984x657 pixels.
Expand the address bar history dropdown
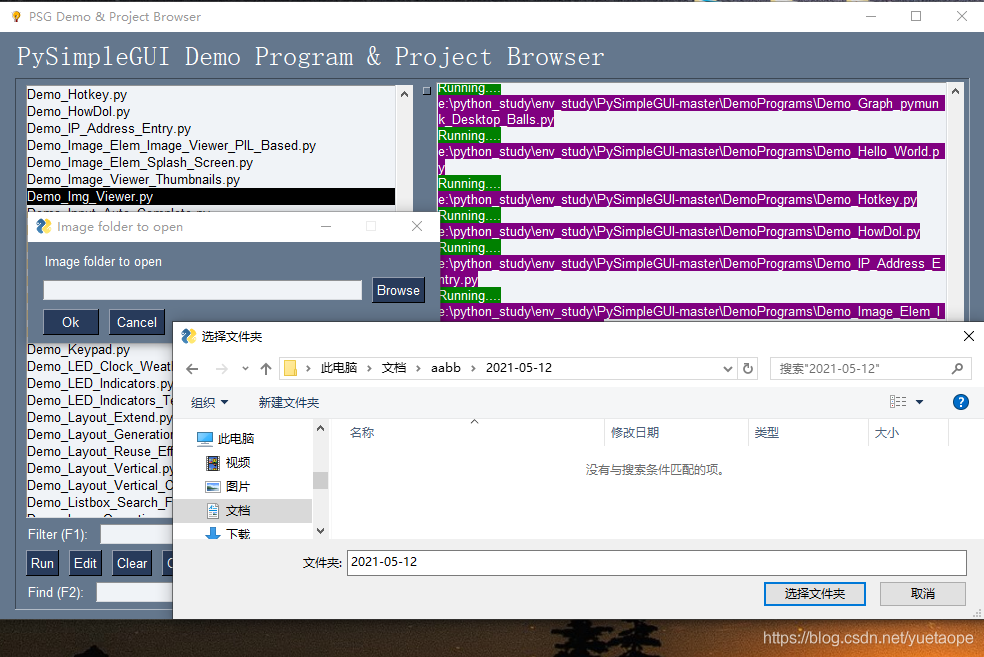(x=727, y=368)
